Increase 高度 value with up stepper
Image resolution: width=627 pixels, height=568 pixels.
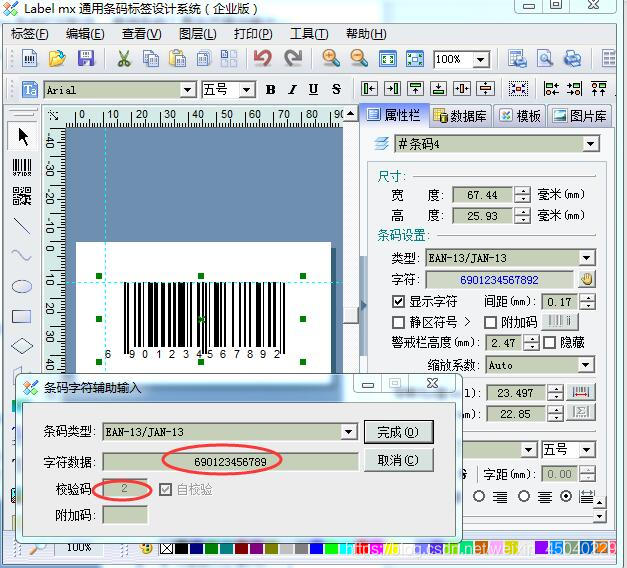coord(522,212)
